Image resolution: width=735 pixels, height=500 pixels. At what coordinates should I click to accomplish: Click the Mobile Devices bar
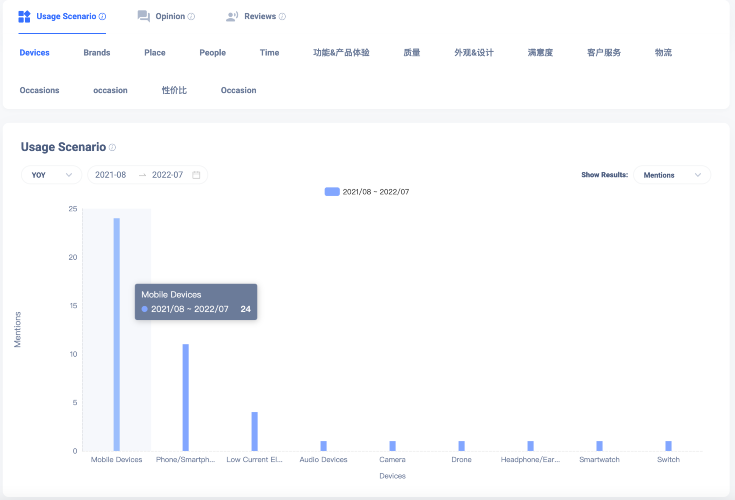click(117, 334)
